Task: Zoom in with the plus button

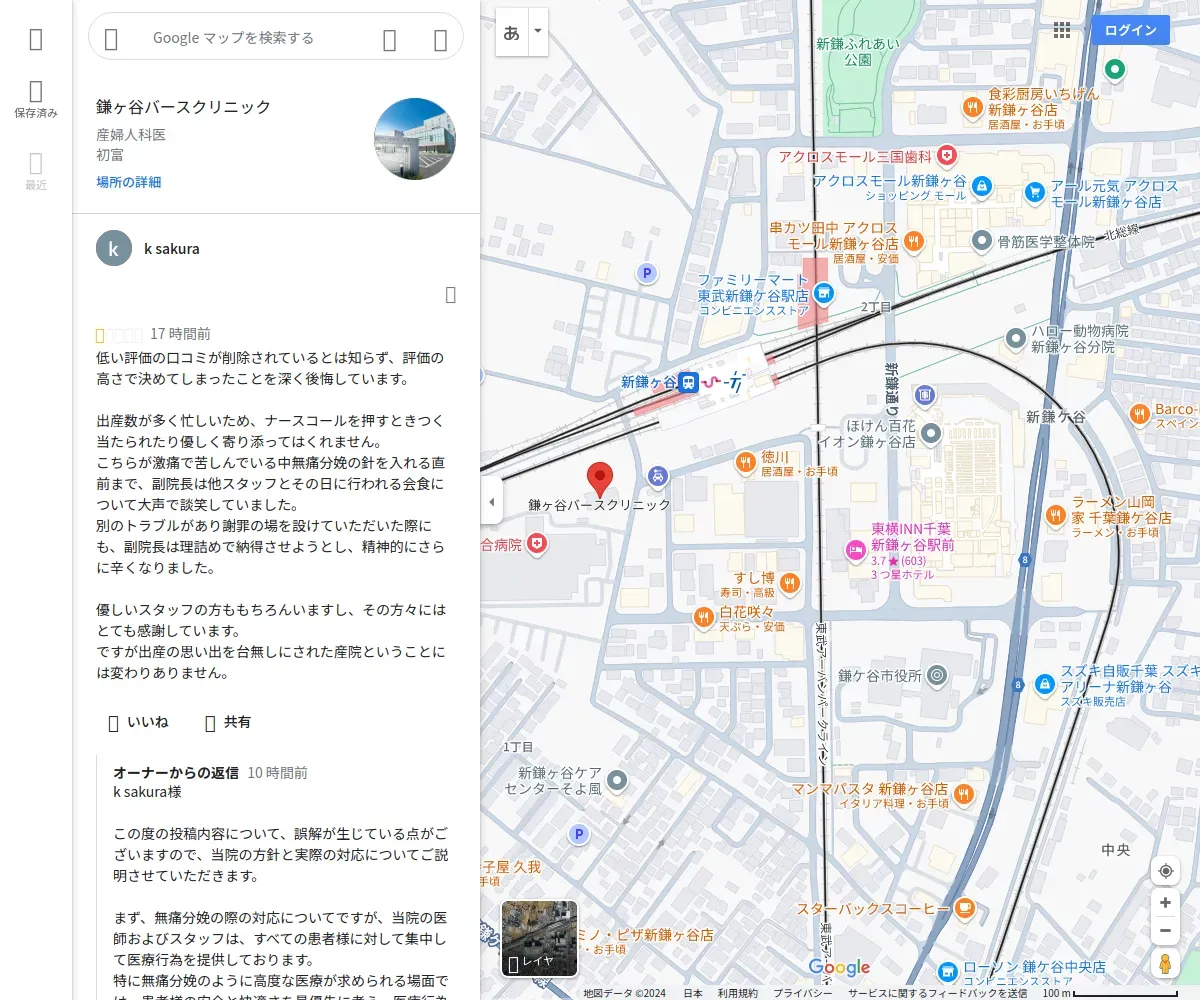Action: [1165, 902]
